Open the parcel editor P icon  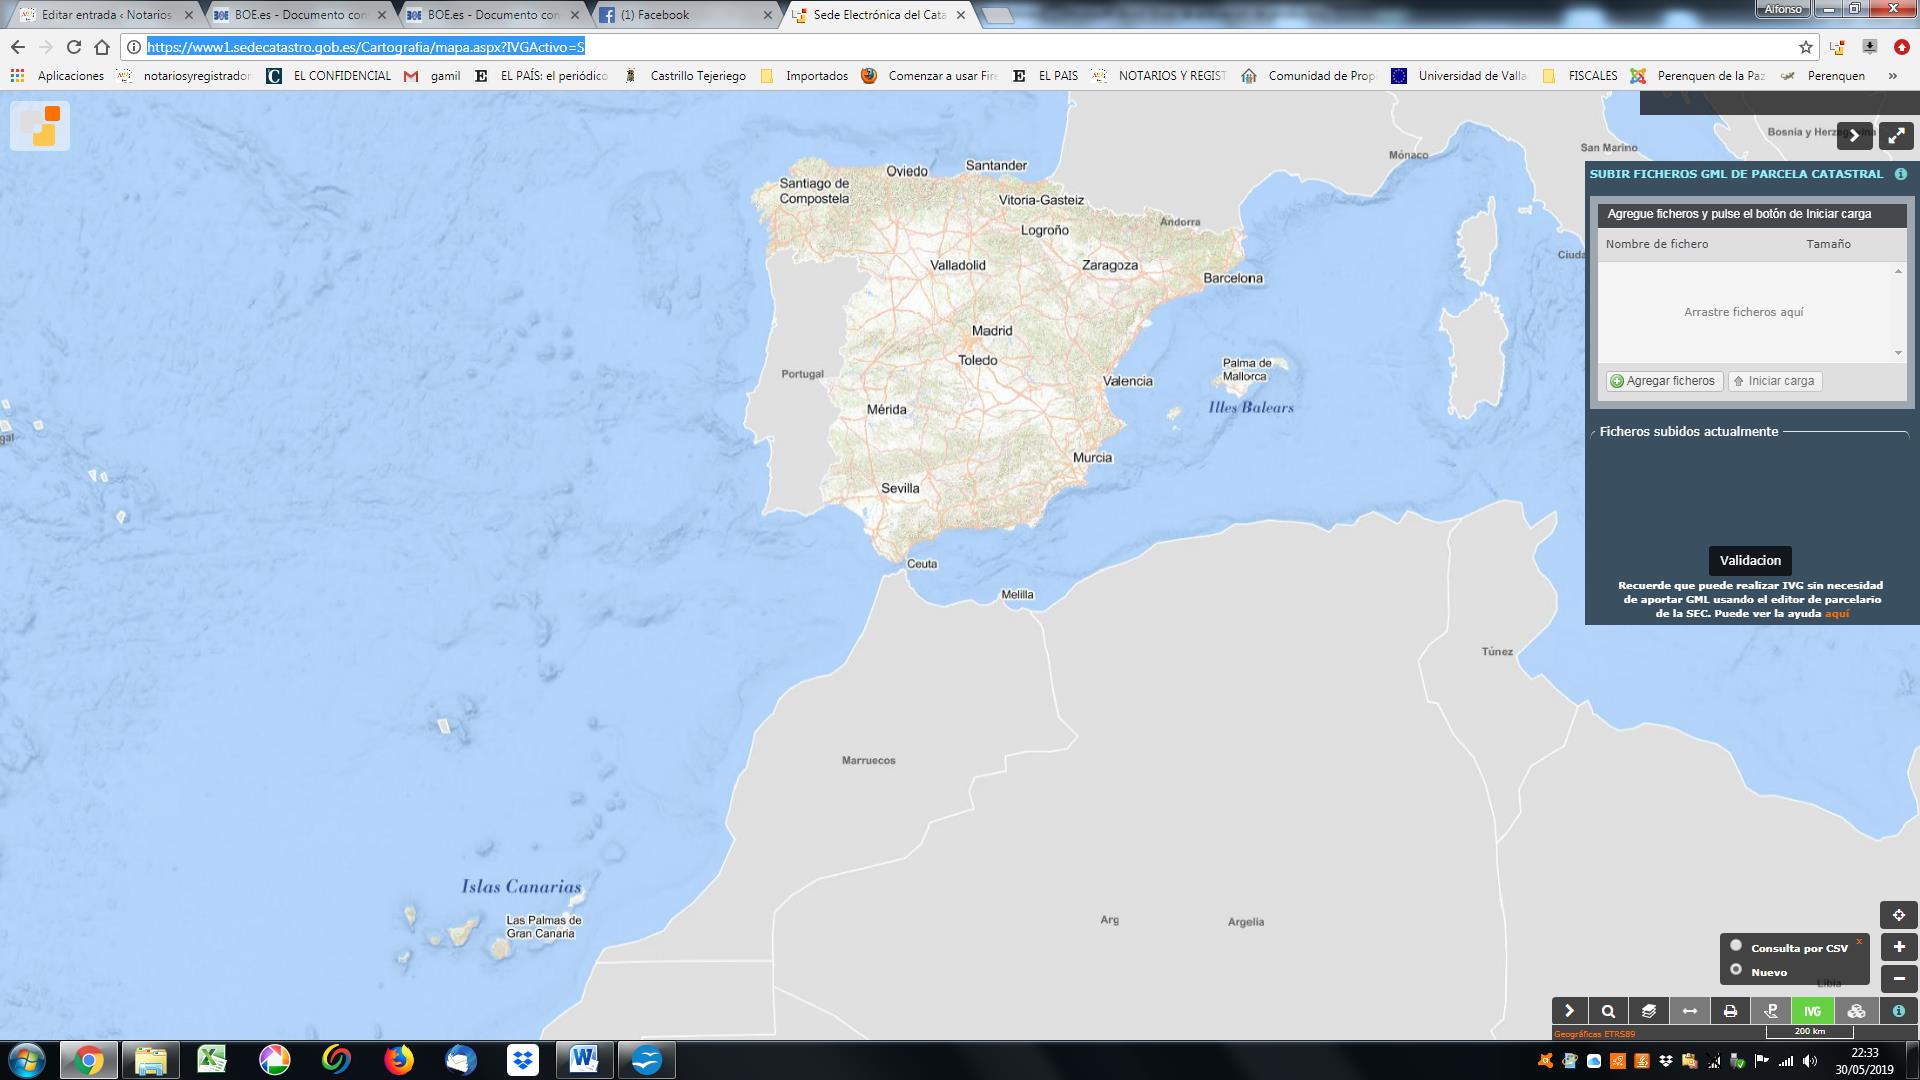click(1771, 1011)
